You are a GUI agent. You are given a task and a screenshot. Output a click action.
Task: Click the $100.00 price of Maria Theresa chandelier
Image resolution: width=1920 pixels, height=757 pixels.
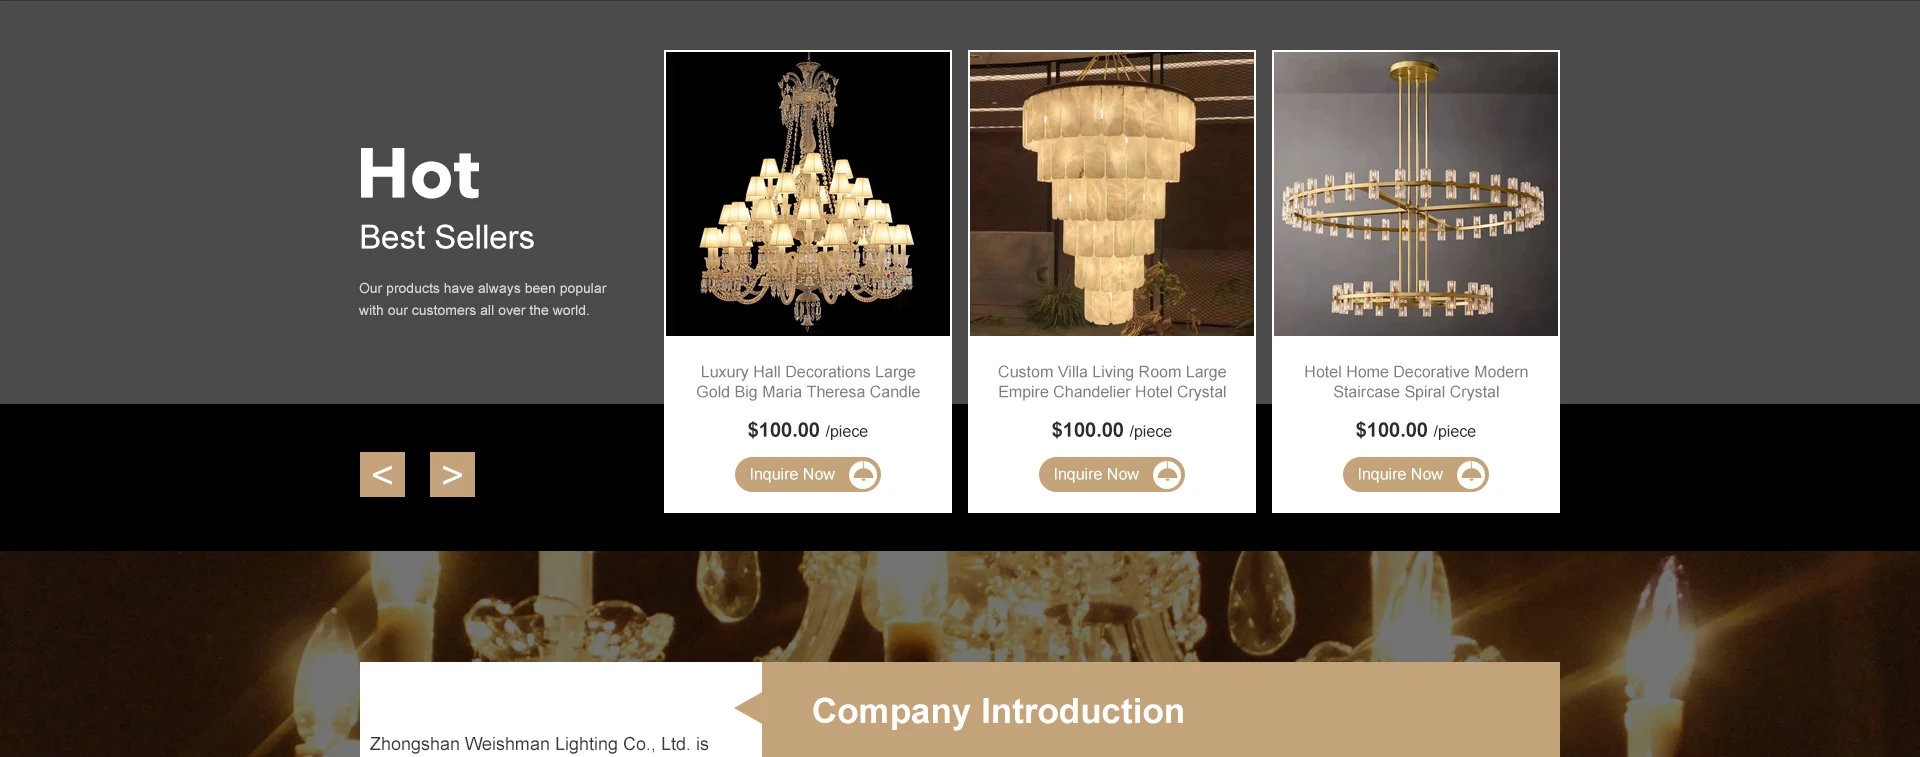coord(783,430)
